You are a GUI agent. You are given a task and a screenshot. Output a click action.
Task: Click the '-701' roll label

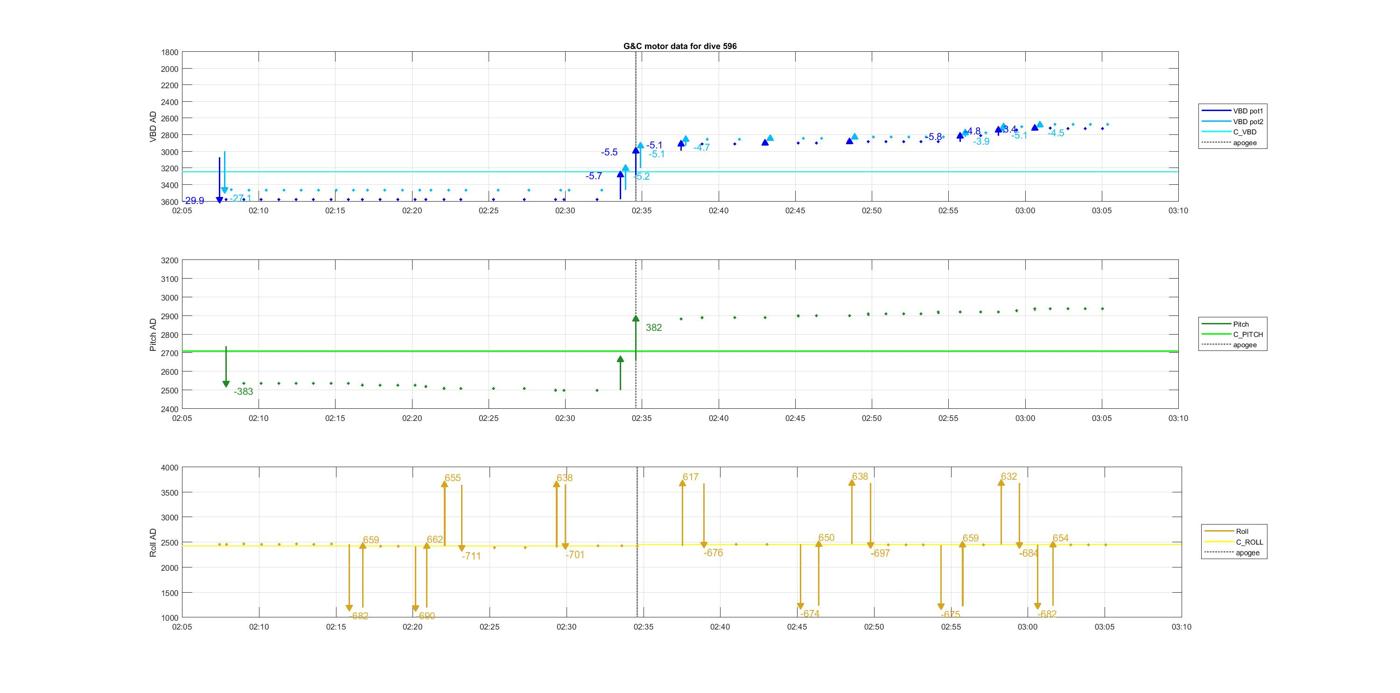[x=575, y=555]
